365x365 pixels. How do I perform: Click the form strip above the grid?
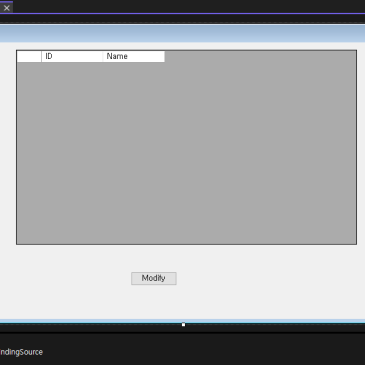pos(182,46)
